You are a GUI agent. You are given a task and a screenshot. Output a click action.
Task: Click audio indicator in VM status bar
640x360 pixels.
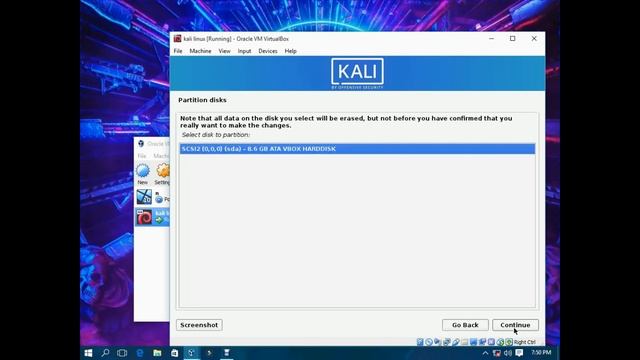pyautogui.click(x=438, y=342)
